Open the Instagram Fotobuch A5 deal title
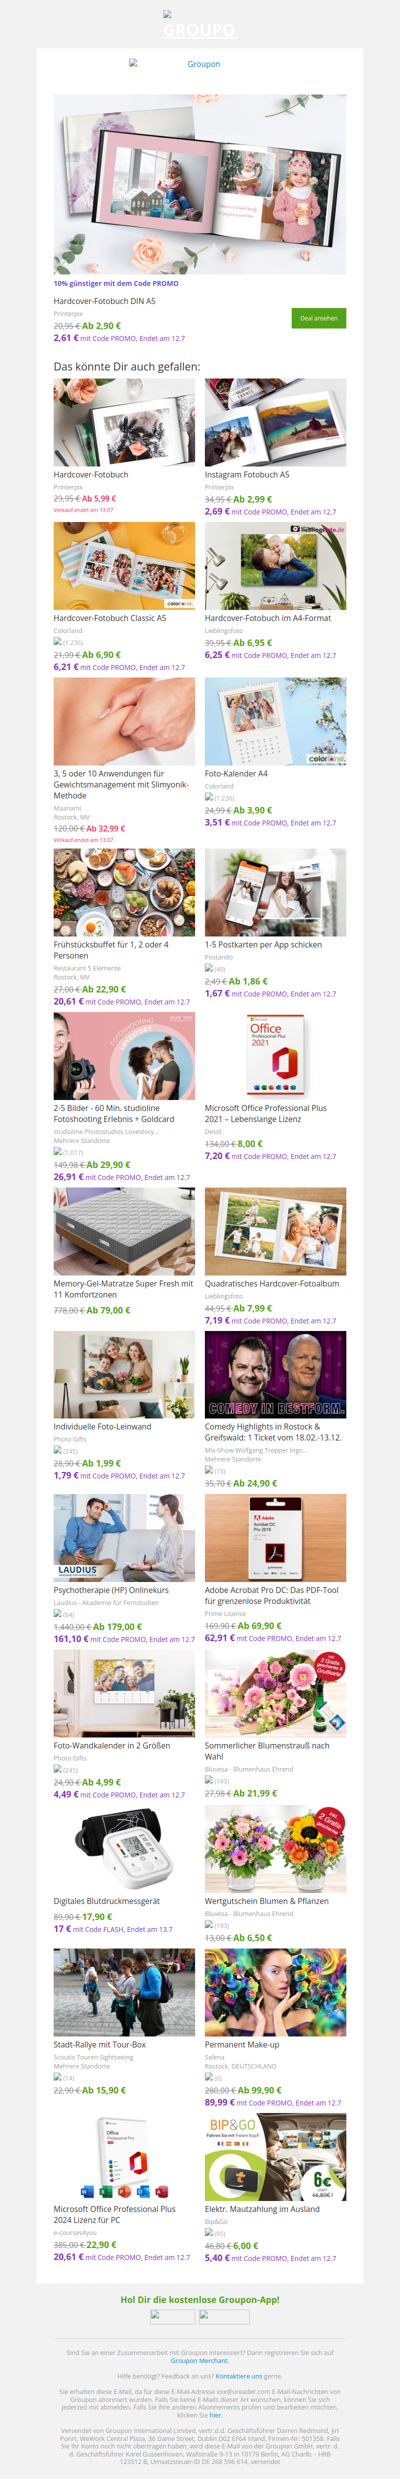Screen dimensions: 400x2479 247,475
